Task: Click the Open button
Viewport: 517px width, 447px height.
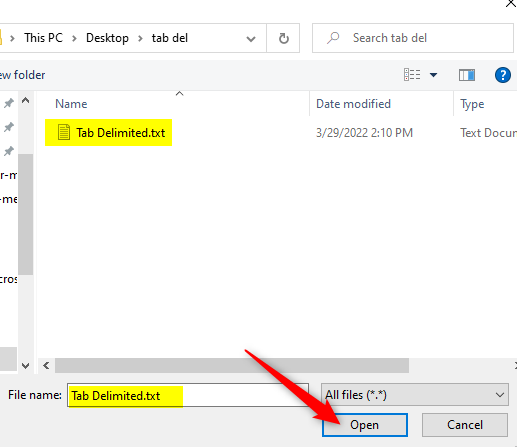Action: point(365,425)
